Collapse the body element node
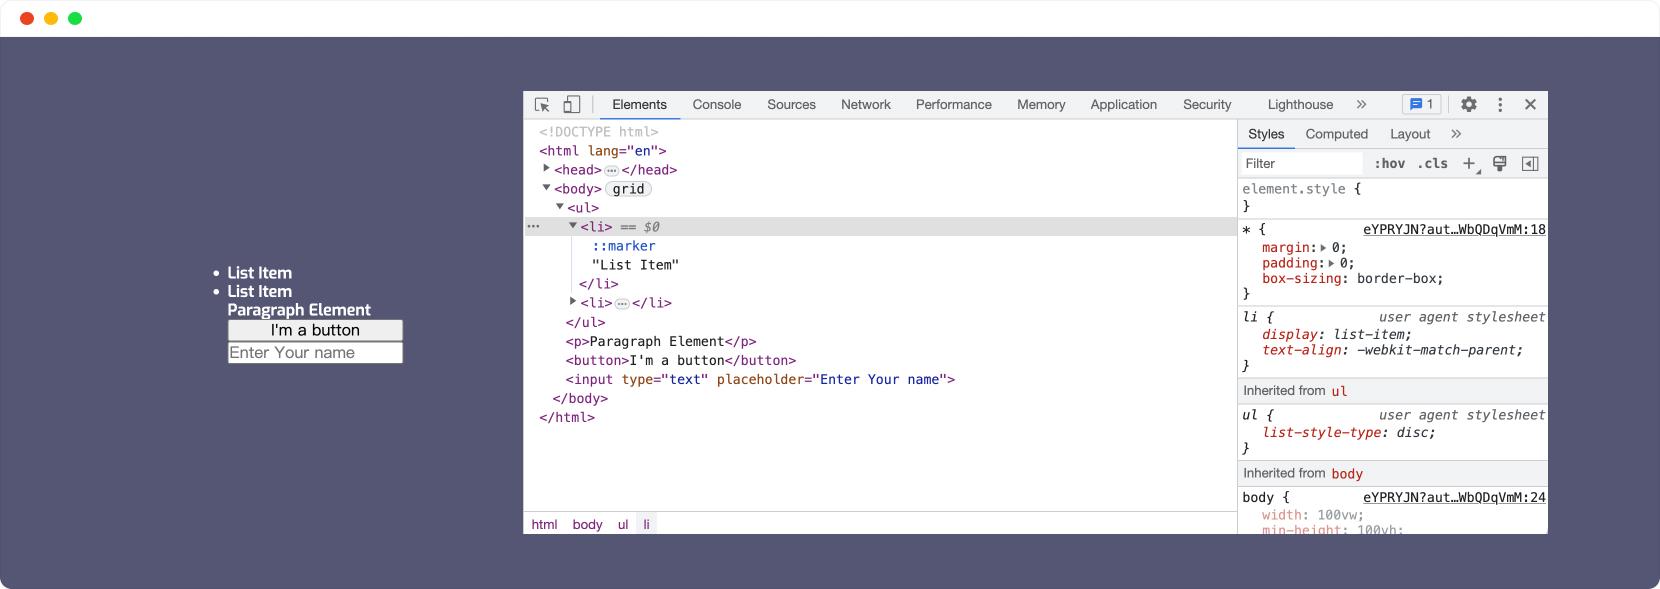This screenshot has width=1660, height=589. pos(546,188)
